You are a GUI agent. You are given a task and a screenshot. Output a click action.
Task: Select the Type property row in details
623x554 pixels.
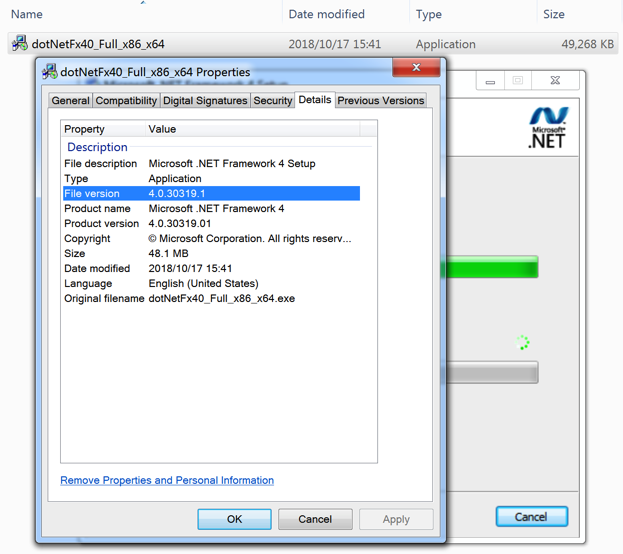(211, 178)
